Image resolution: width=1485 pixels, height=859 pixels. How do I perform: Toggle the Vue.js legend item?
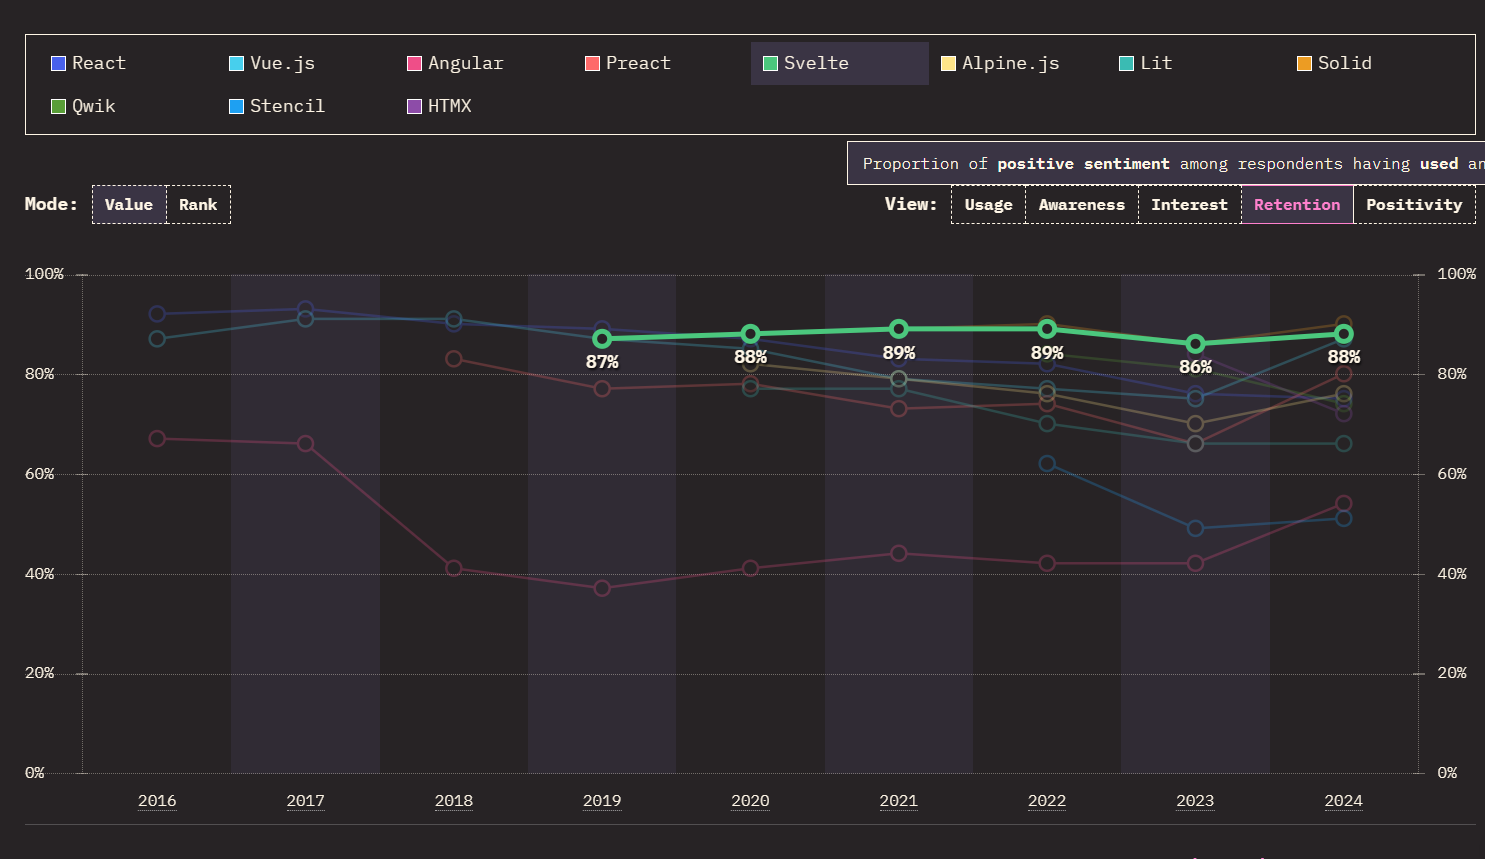point(305,63)
